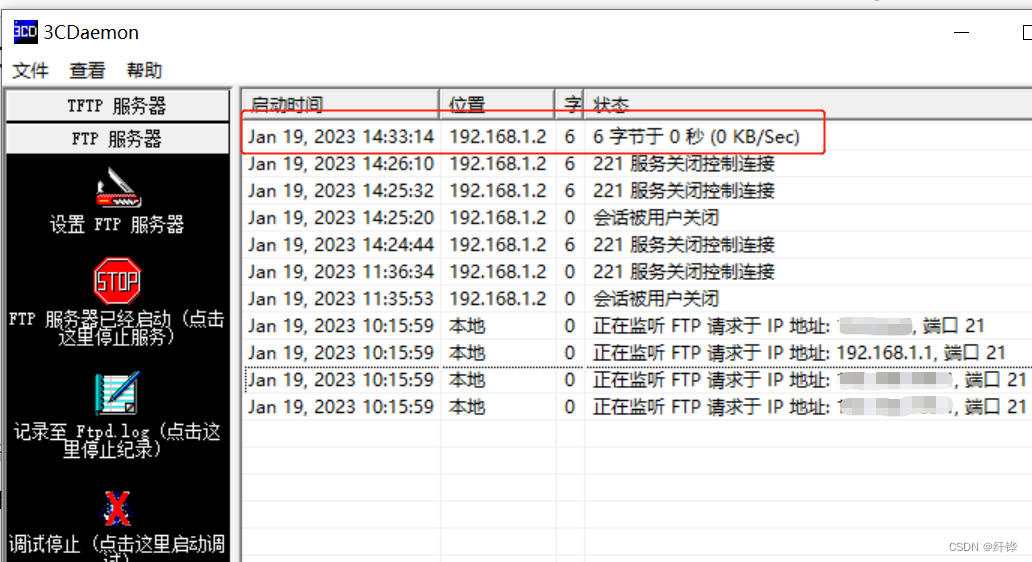Sort by the 启动时间 column header

coord(340,104)
